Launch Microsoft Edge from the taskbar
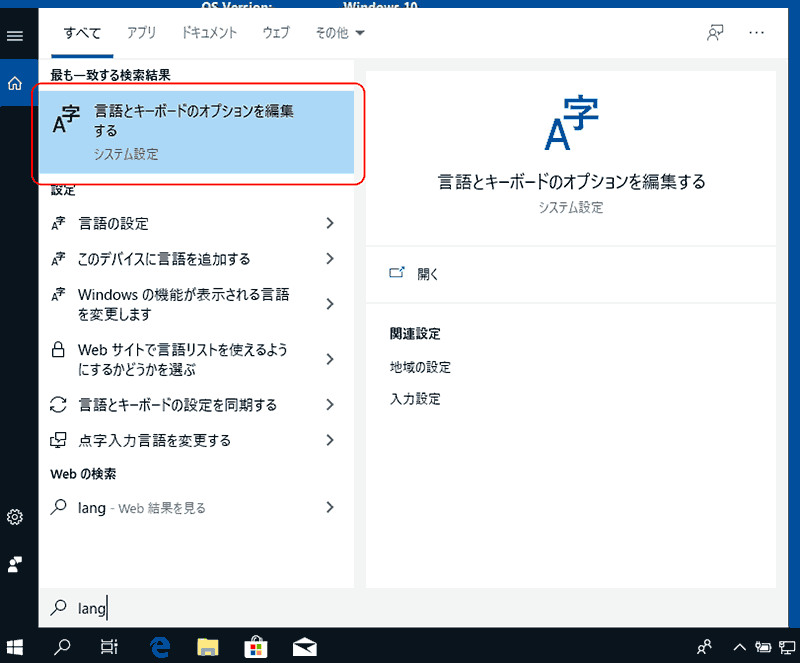This screenshot has width=800, height=663. 159,647
